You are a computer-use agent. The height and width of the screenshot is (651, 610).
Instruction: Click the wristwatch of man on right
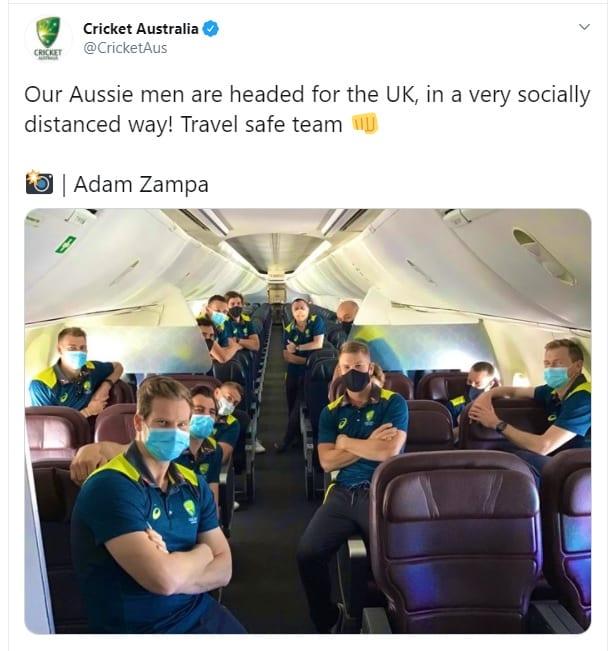pyautogui.click(x=501, y=426)
